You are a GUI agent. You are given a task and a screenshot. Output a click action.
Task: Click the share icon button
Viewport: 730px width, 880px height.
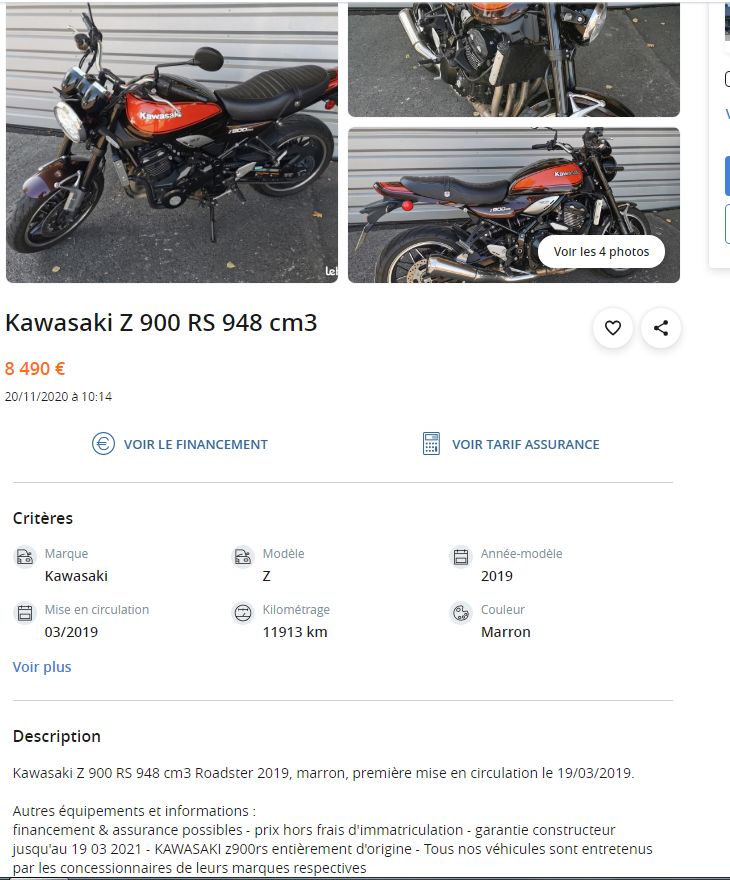click(x=661, y=328)
